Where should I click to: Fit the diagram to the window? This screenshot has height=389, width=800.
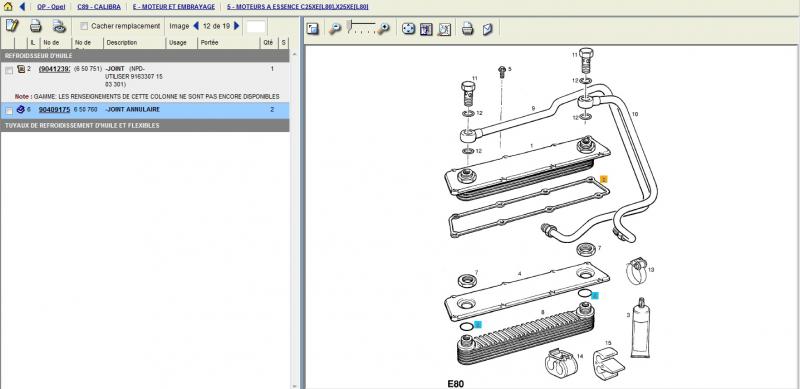coord(408,29)
